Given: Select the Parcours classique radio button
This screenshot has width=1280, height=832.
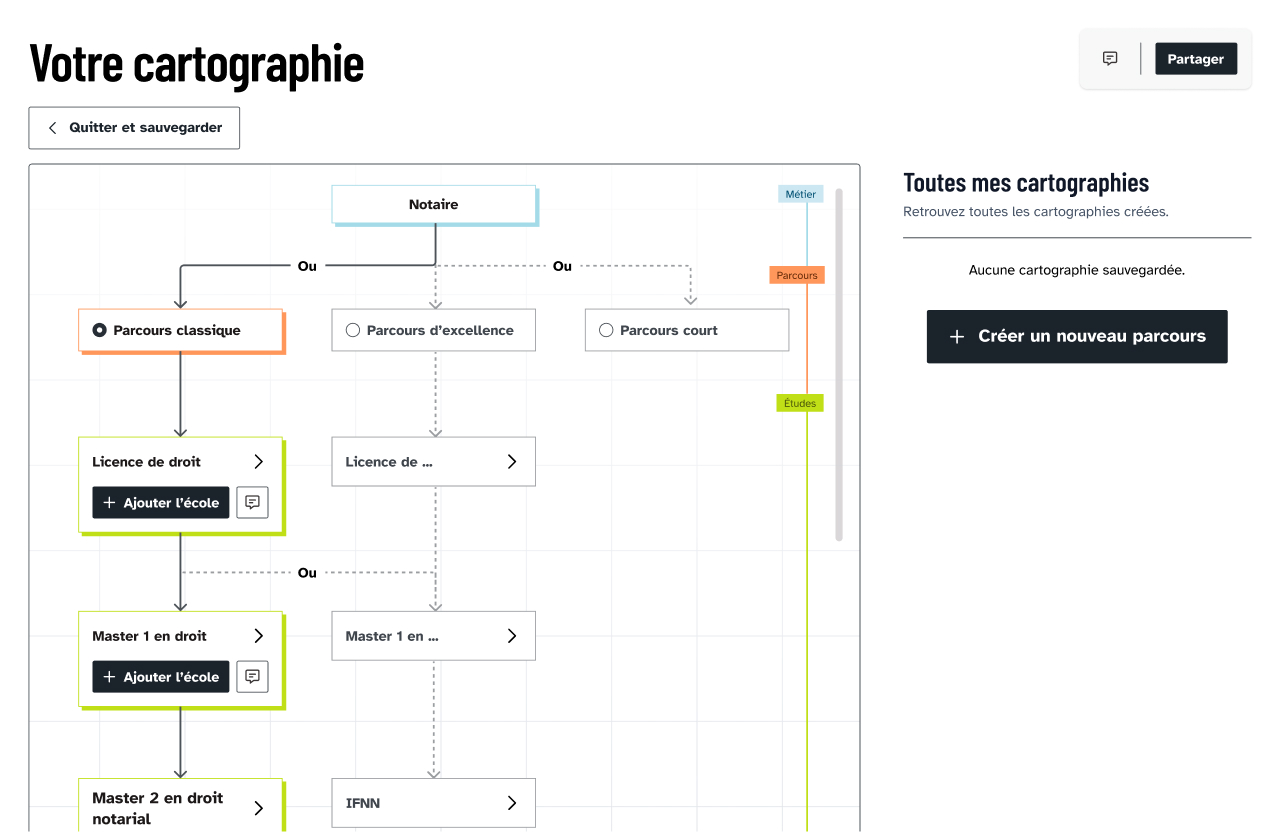Looking at the screenshot, I should (99, 330).
